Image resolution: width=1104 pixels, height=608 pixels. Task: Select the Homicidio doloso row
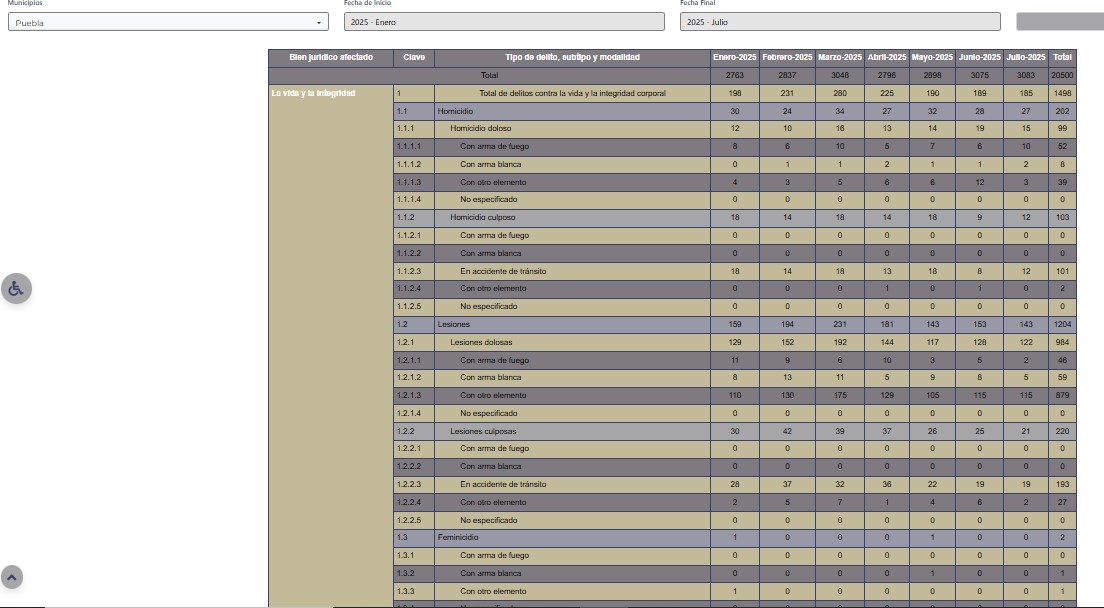click(480, 129)
